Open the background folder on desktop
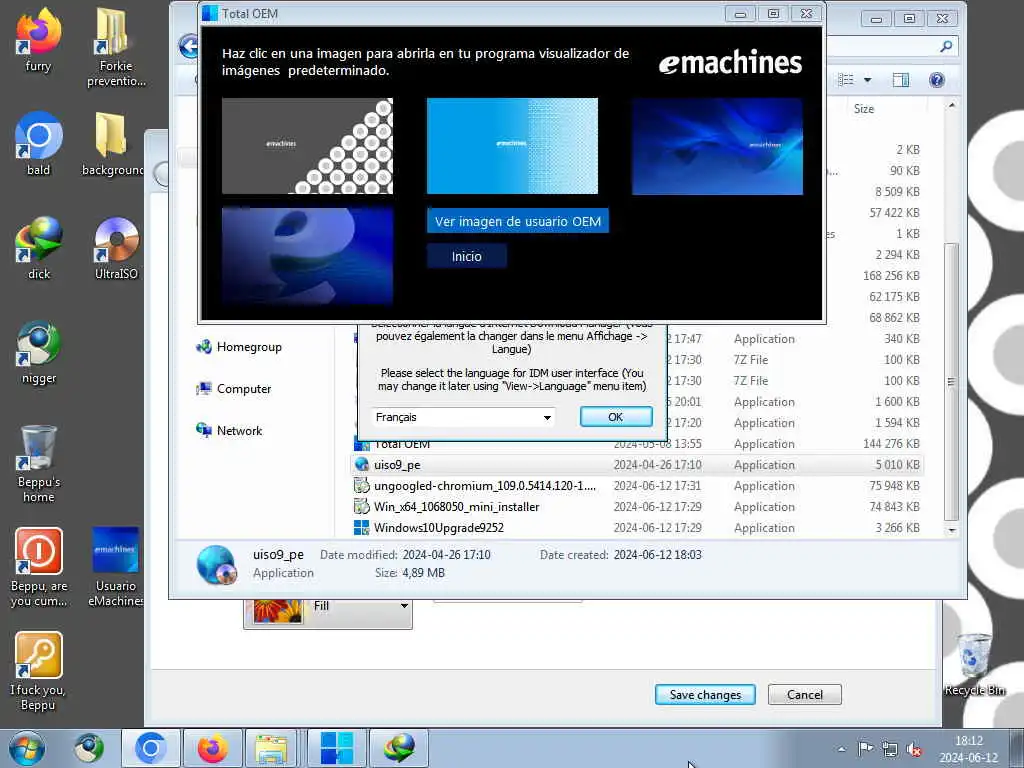Image resolution: width=1024 pixels, height=768 pixels. click(x=112, y=144)
